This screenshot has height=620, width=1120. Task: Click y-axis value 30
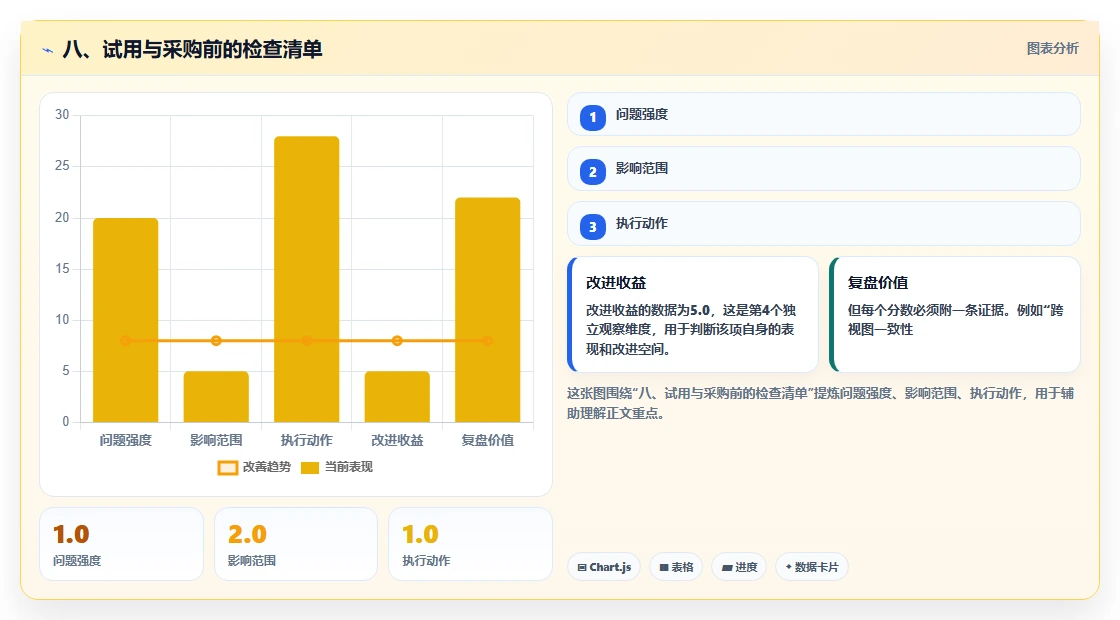[62, 114]
